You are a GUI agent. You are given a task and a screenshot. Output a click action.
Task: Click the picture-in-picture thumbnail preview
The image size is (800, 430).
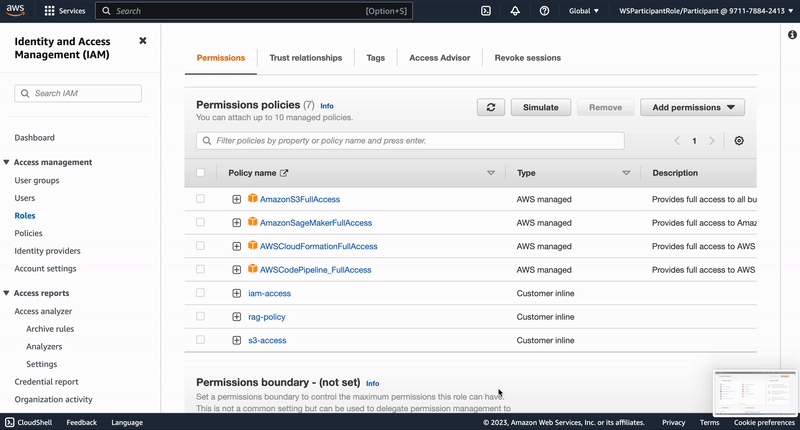click(755, 393)
